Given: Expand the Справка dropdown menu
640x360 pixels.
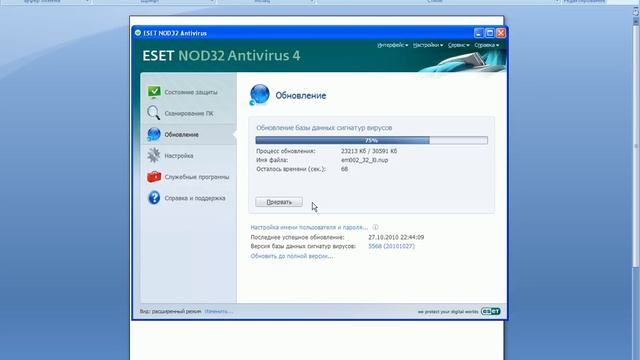Looking at the screenshot, I should pos(487,45).
